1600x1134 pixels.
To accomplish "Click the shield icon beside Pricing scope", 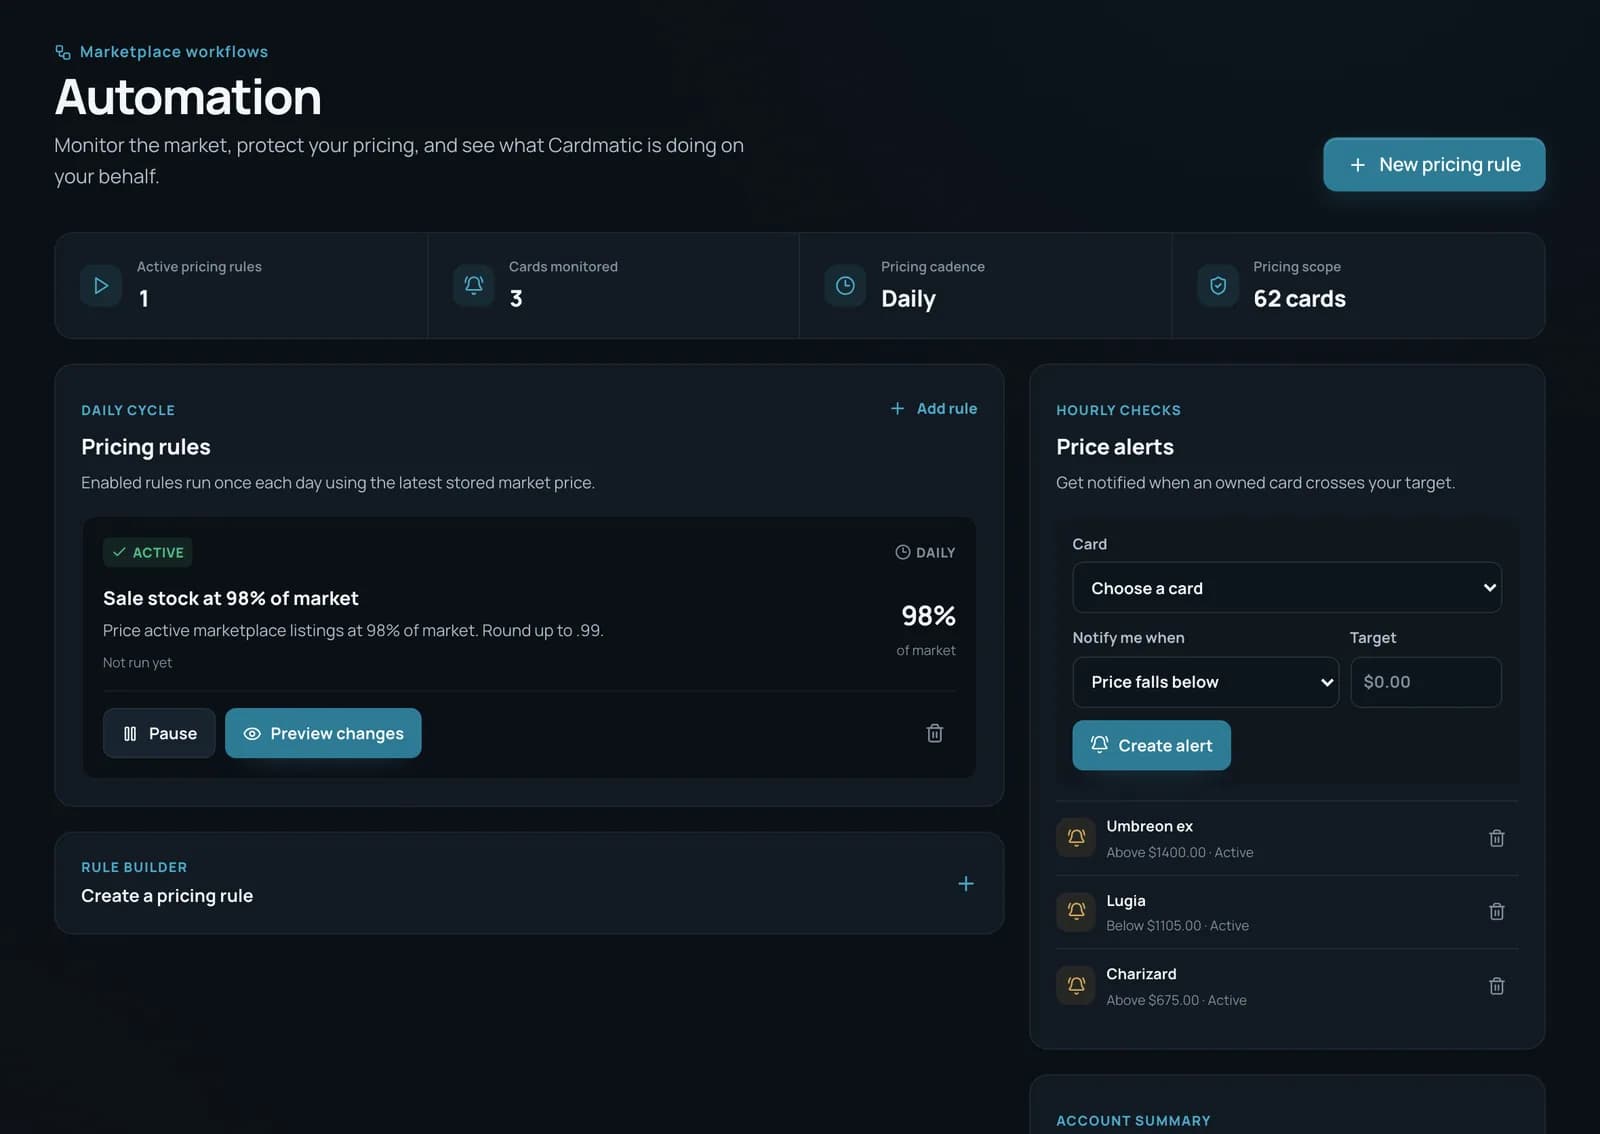I will tap(1218, 286).
